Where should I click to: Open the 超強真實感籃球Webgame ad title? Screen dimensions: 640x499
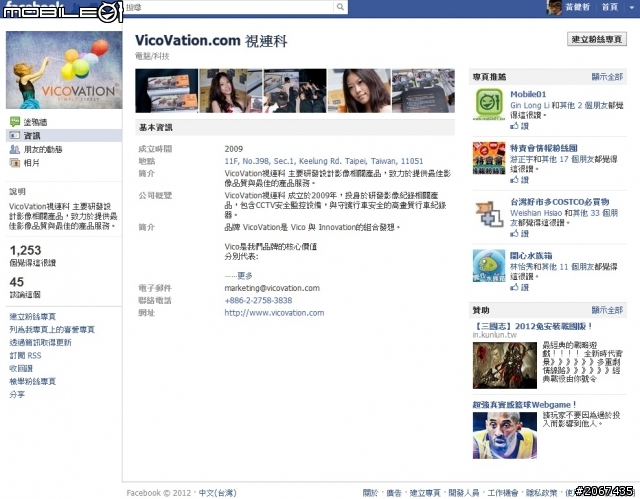click(524, 404)
